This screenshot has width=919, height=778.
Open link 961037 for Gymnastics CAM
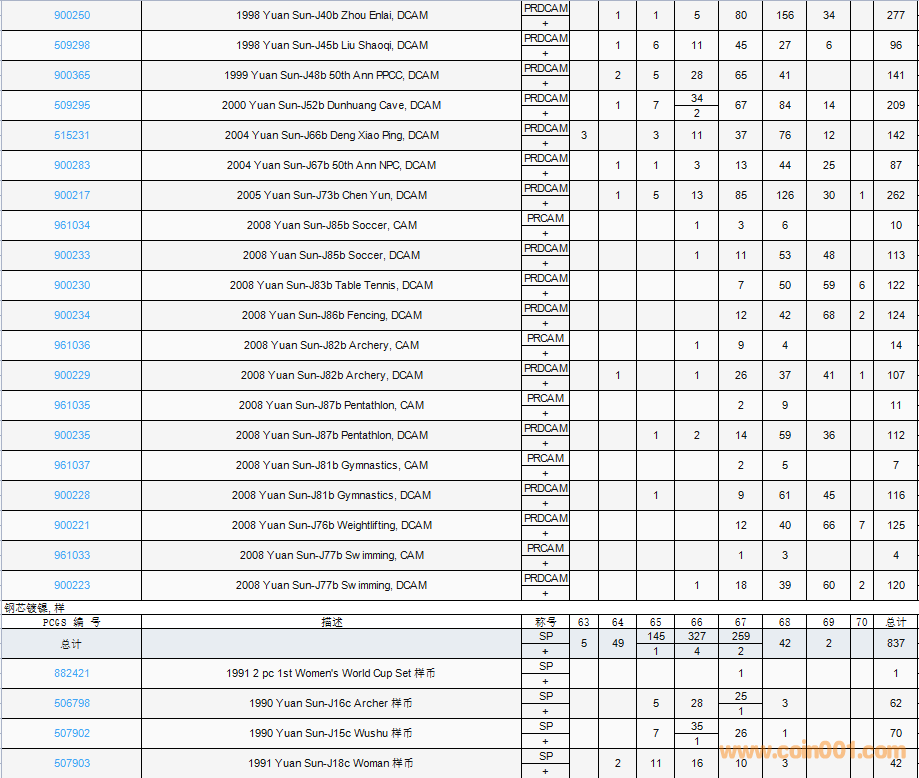tap(71, 465)
